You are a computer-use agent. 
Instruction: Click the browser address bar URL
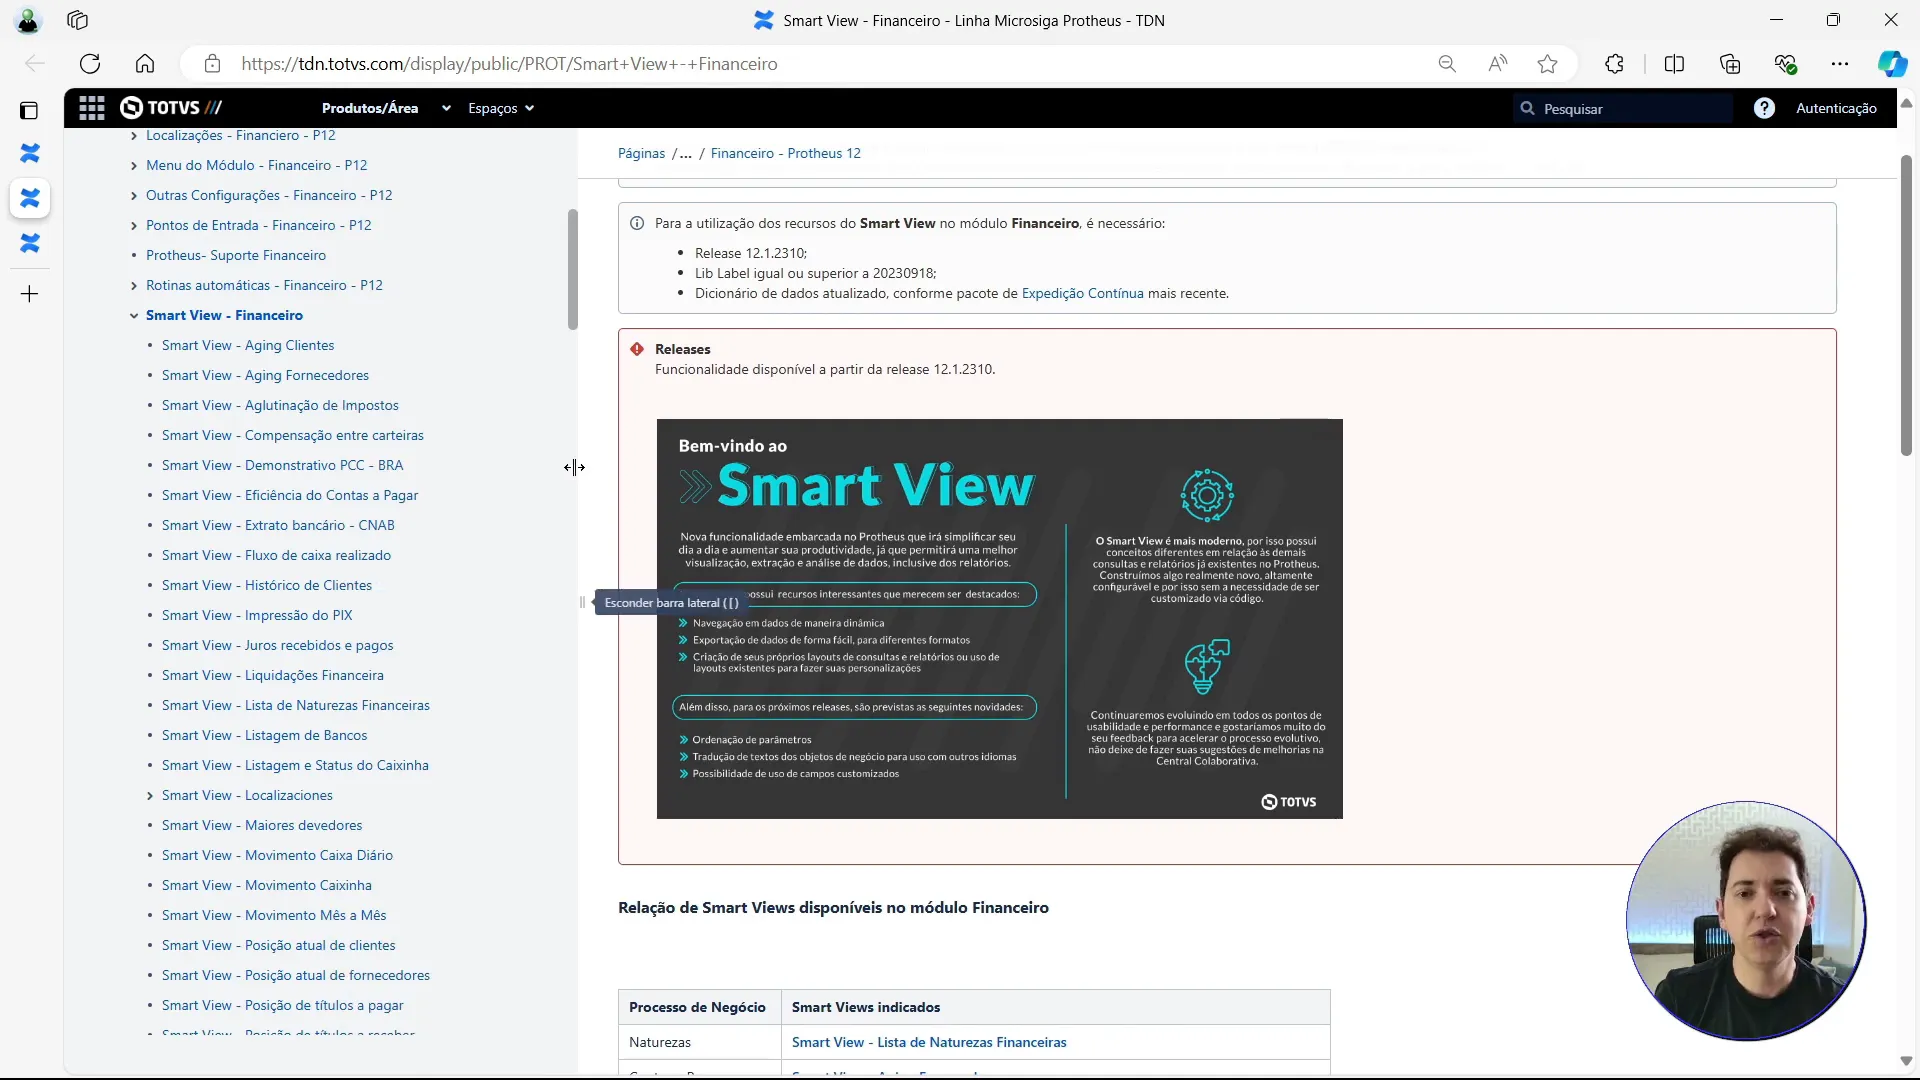[509, 64]
